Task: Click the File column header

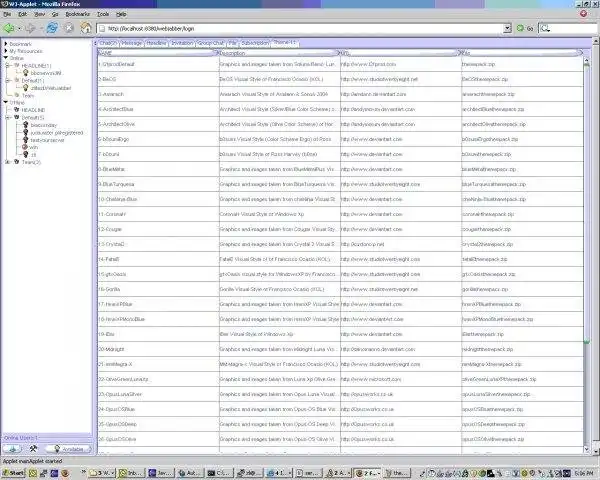Action: (522, 53)
